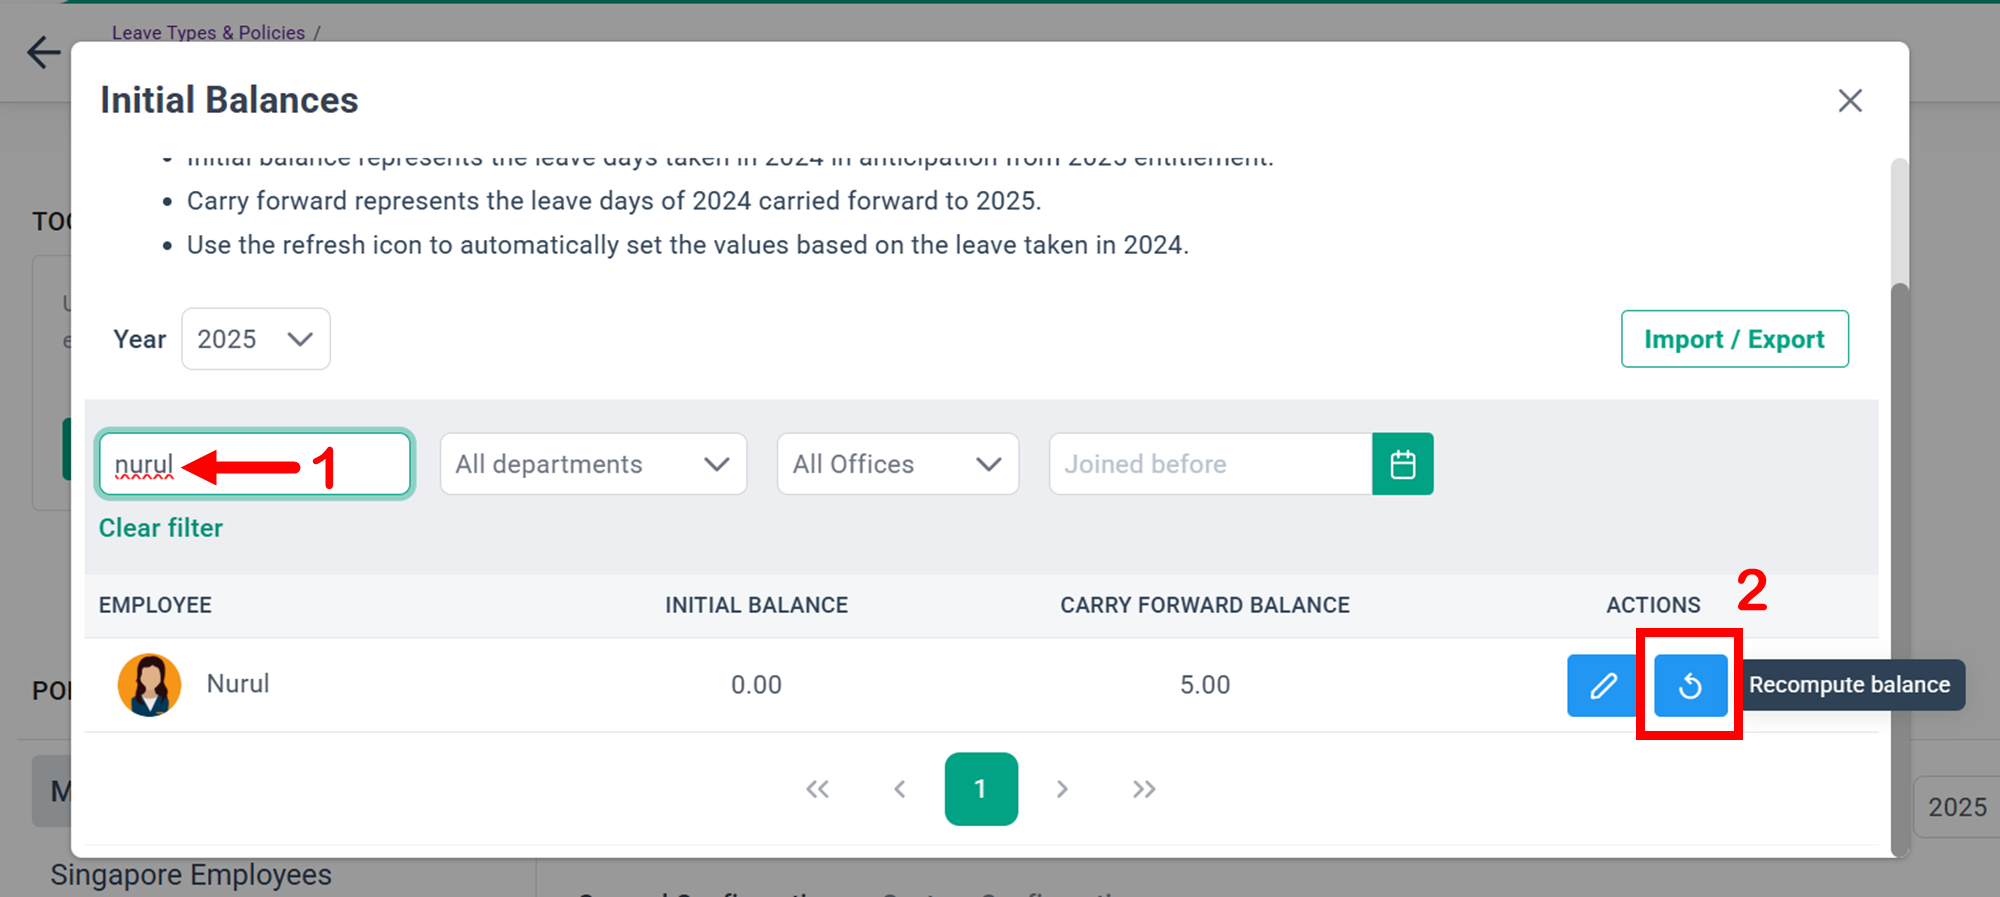Jump to the last page of results
The width and height of the screenshot is (2000, 897).
point(1144,789)
